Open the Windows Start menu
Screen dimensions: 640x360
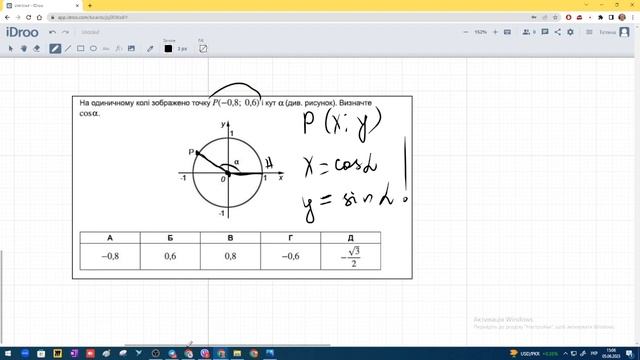click(7, 353)
